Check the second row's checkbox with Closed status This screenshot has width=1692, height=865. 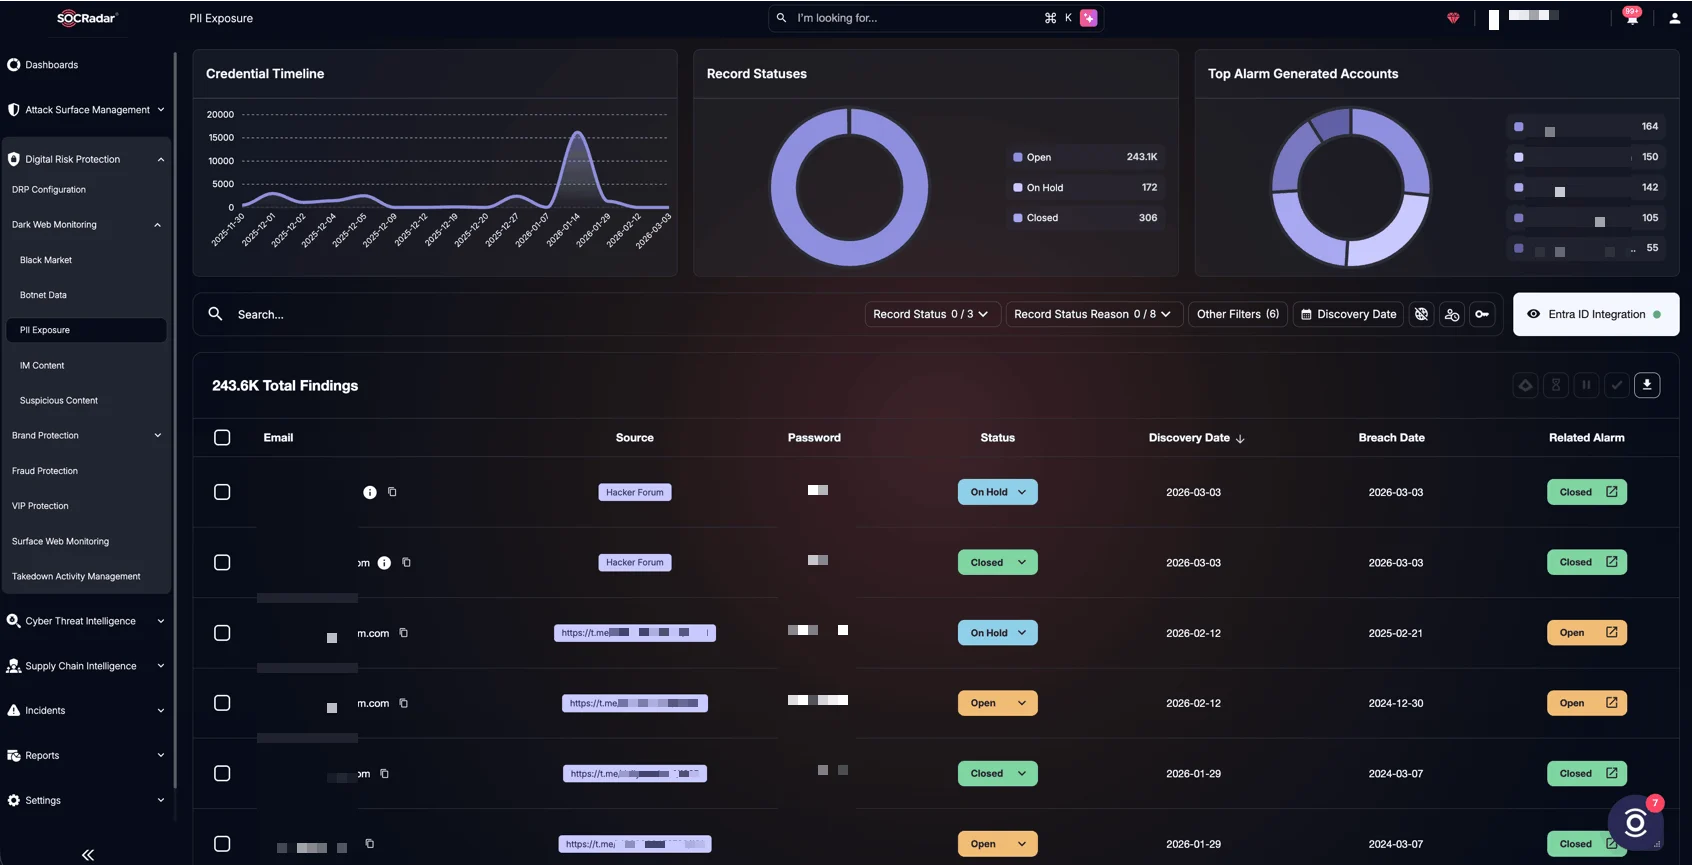[x=222, y=562]
